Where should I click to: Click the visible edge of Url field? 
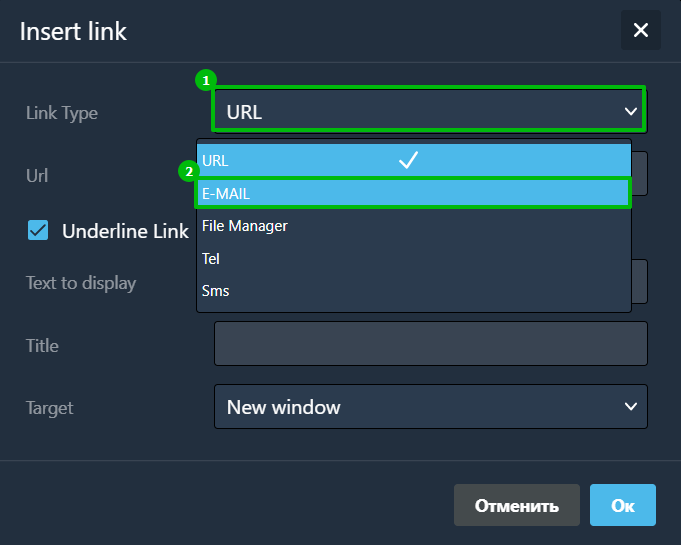pyautogui.click(x=640, y=173)
